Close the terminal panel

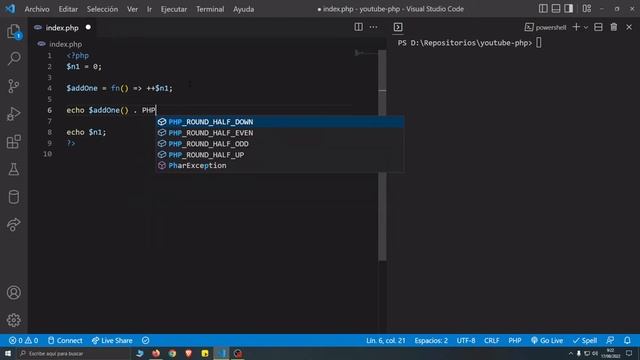629,27
